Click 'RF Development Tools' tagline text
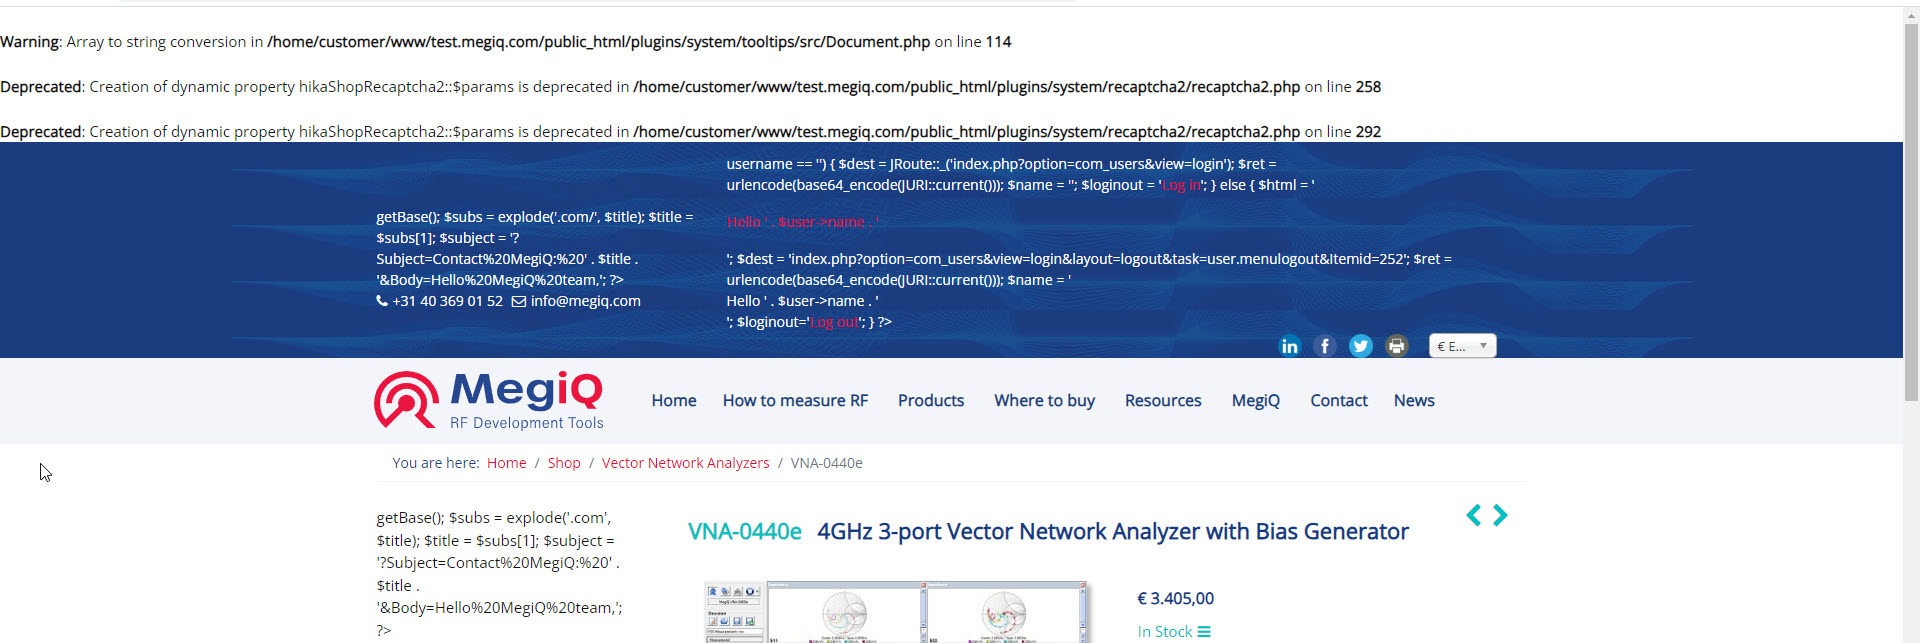The image size is (1920, 643). click(x=527, y=423)
